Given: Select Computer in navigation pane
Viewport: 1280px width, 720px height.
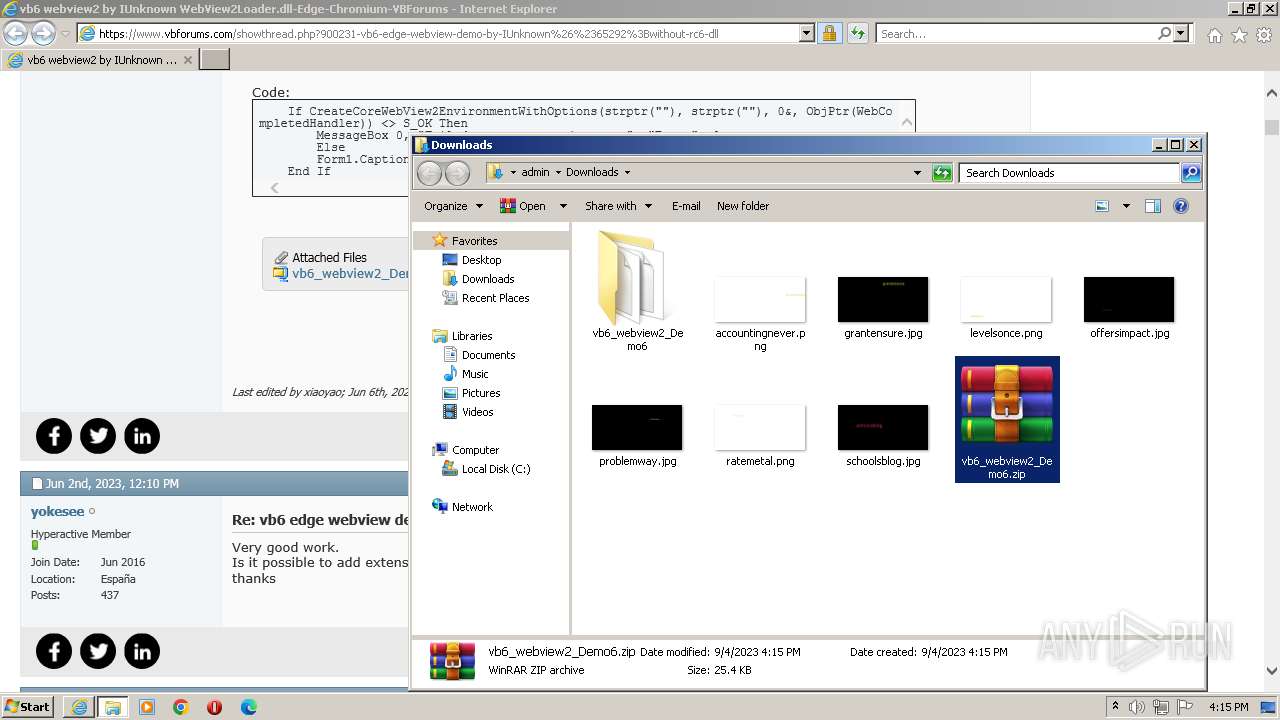Looking at the screenshot, I should [475, 450].
